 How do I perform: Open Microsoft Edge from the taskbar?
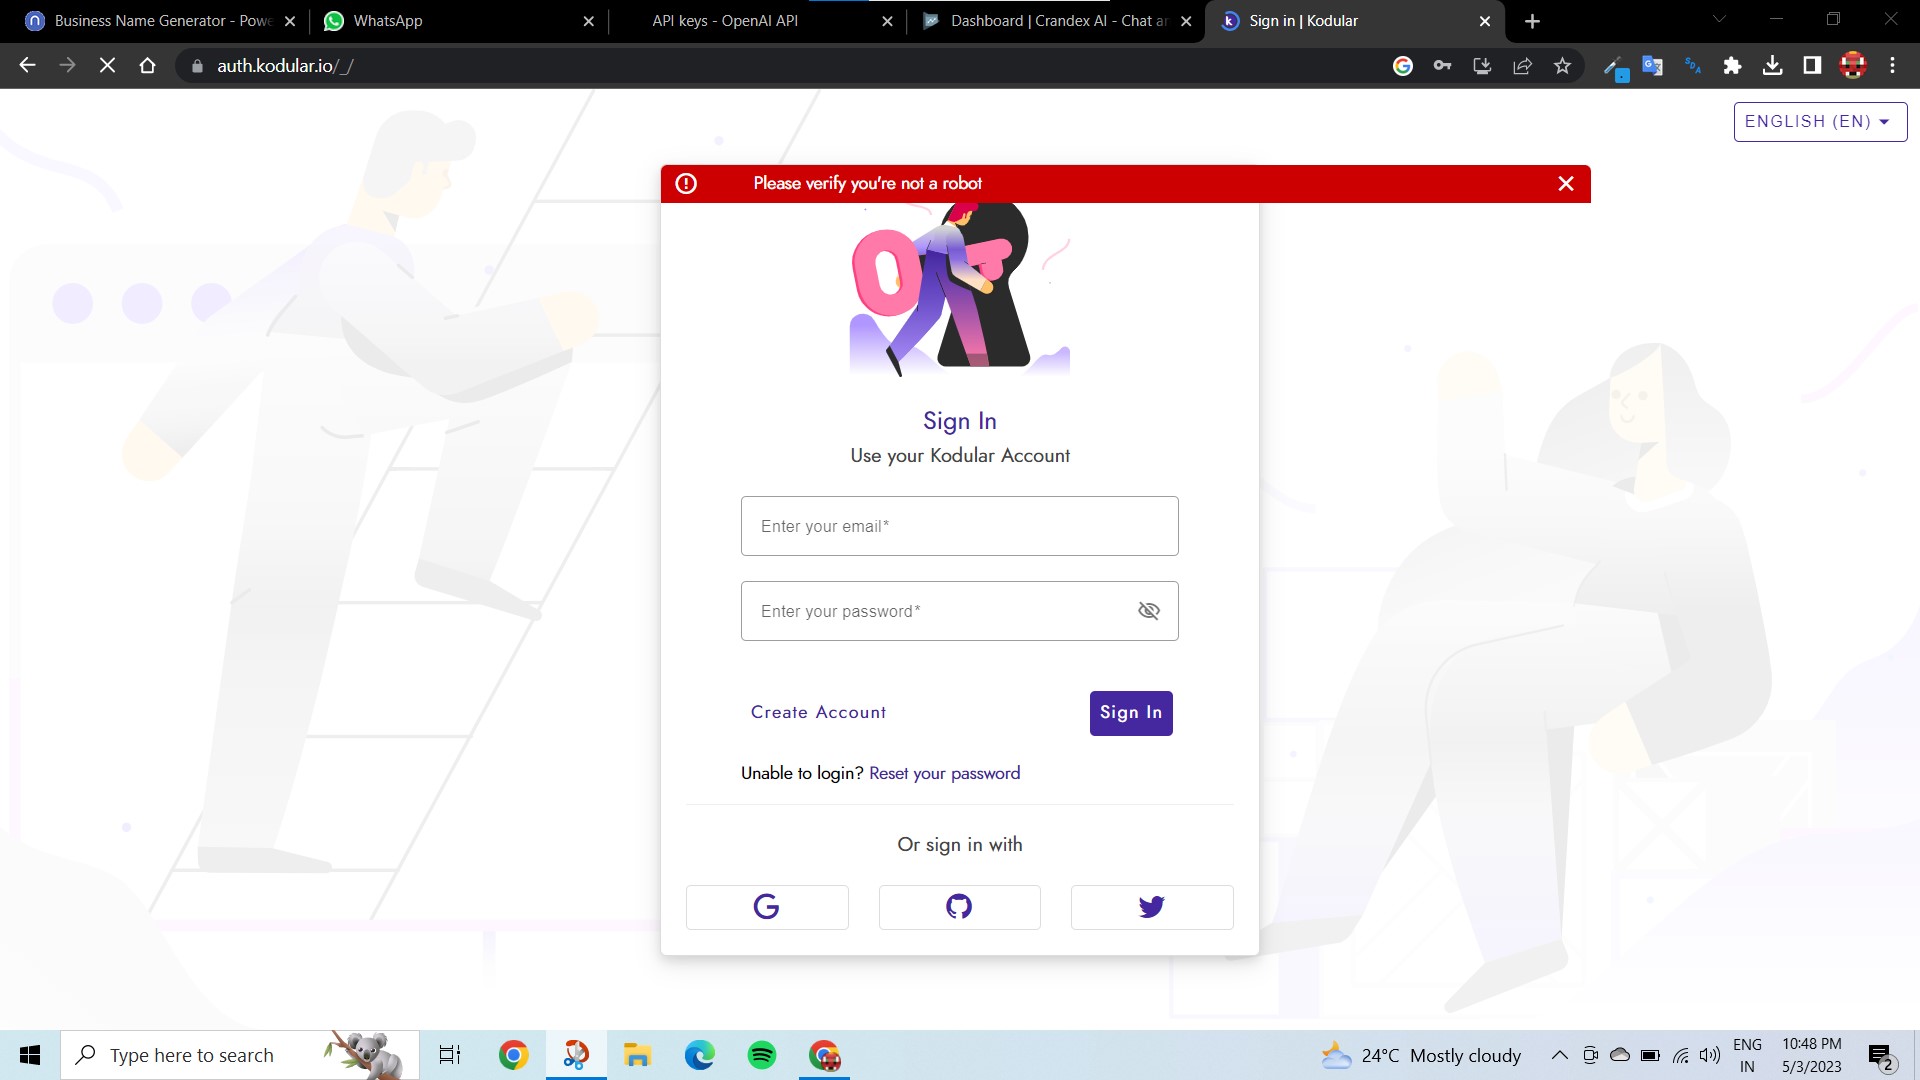pos(700,1055)
